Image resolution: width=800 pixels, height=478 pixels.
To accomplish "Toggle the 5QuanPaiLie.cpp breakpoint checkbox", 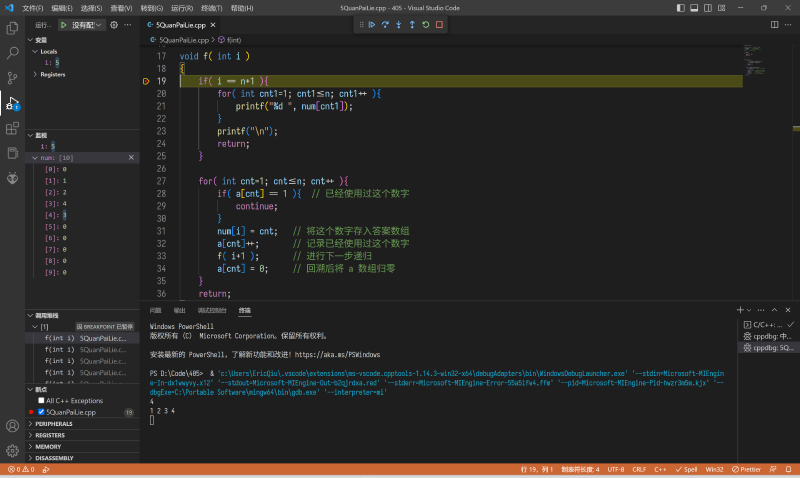I will pyautogui.click(x=41, y=412).
